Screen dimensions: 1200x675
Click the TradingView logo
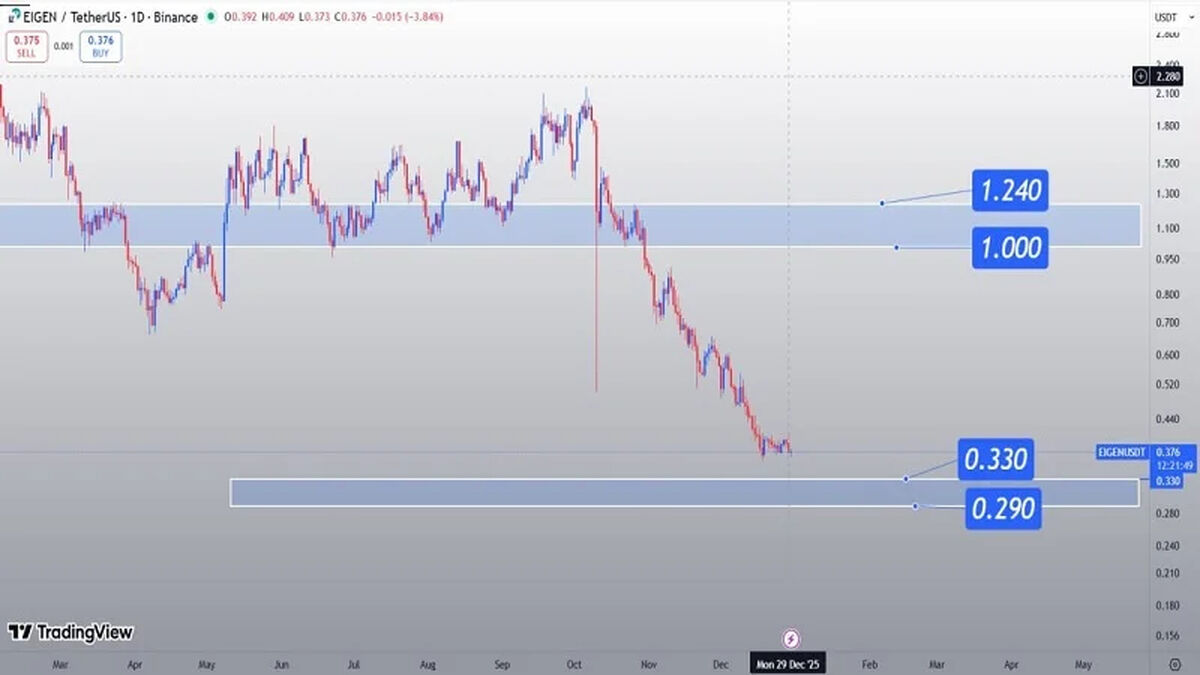[x=70, y=632]
